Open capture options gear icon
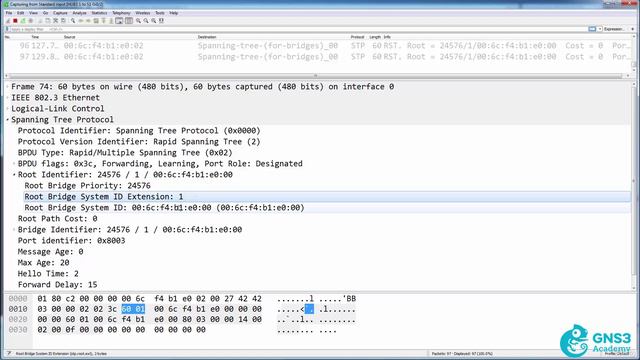640x360 pixels. click(31, 20)
